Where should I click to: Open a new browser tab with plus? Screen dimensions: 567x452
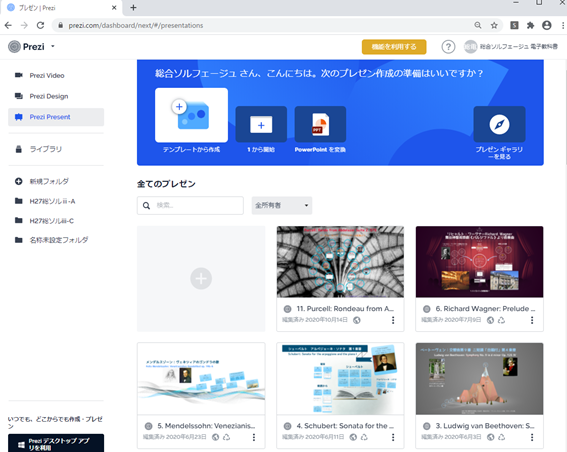tap(133, 8)
